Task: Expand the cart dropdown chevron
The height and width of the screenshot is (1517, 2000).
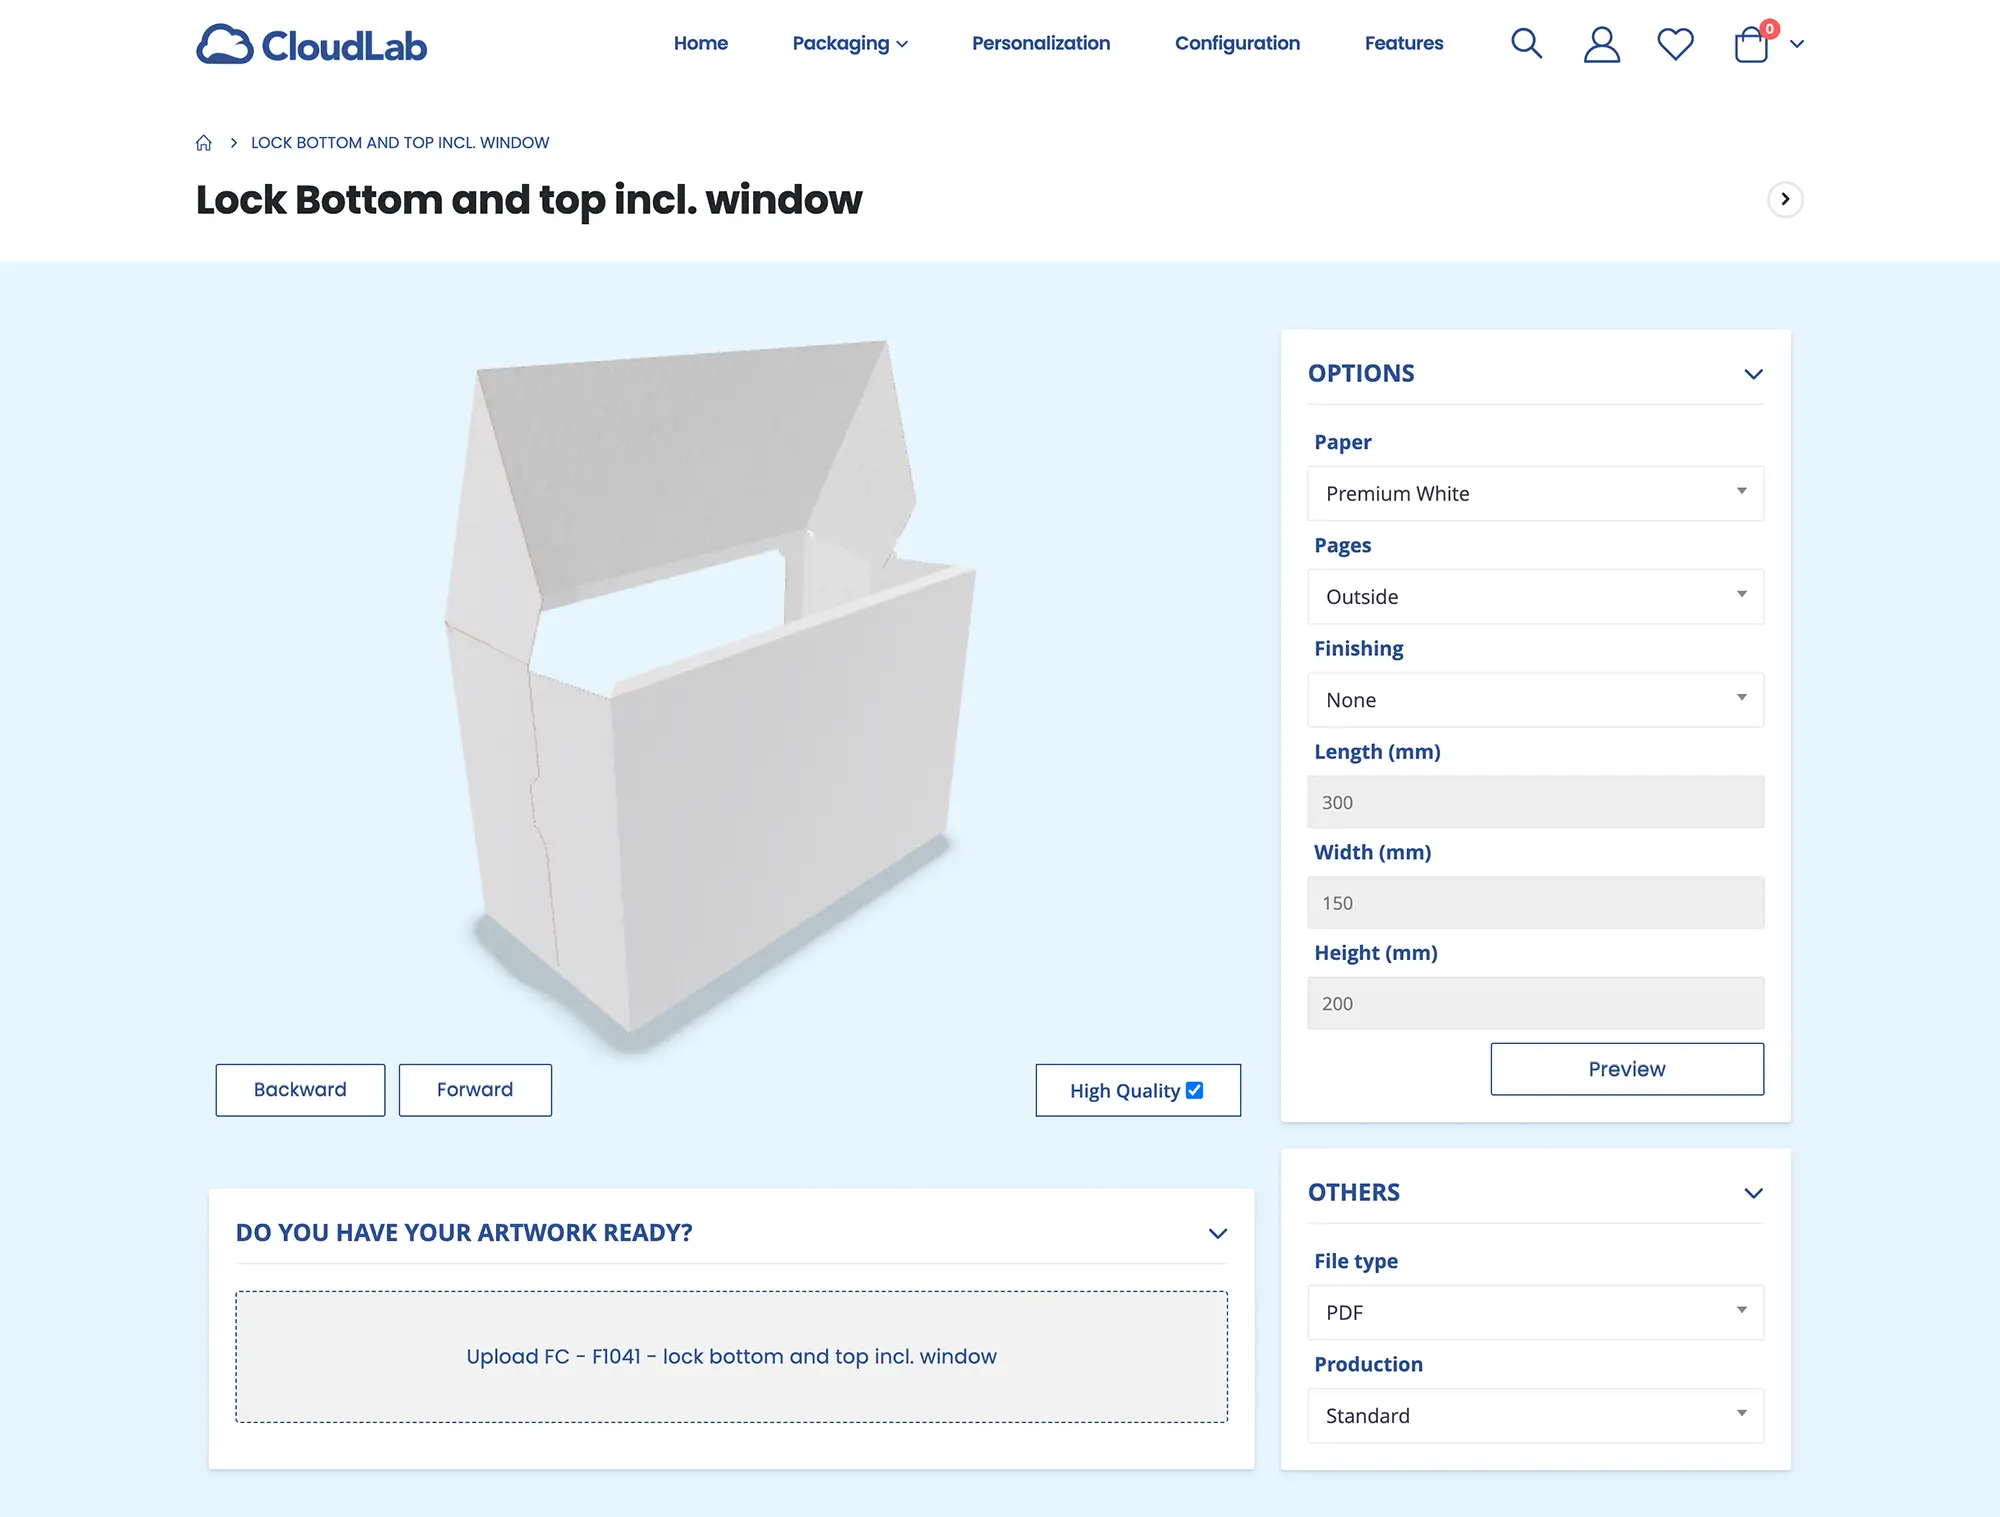Action: click(1797, 44)
